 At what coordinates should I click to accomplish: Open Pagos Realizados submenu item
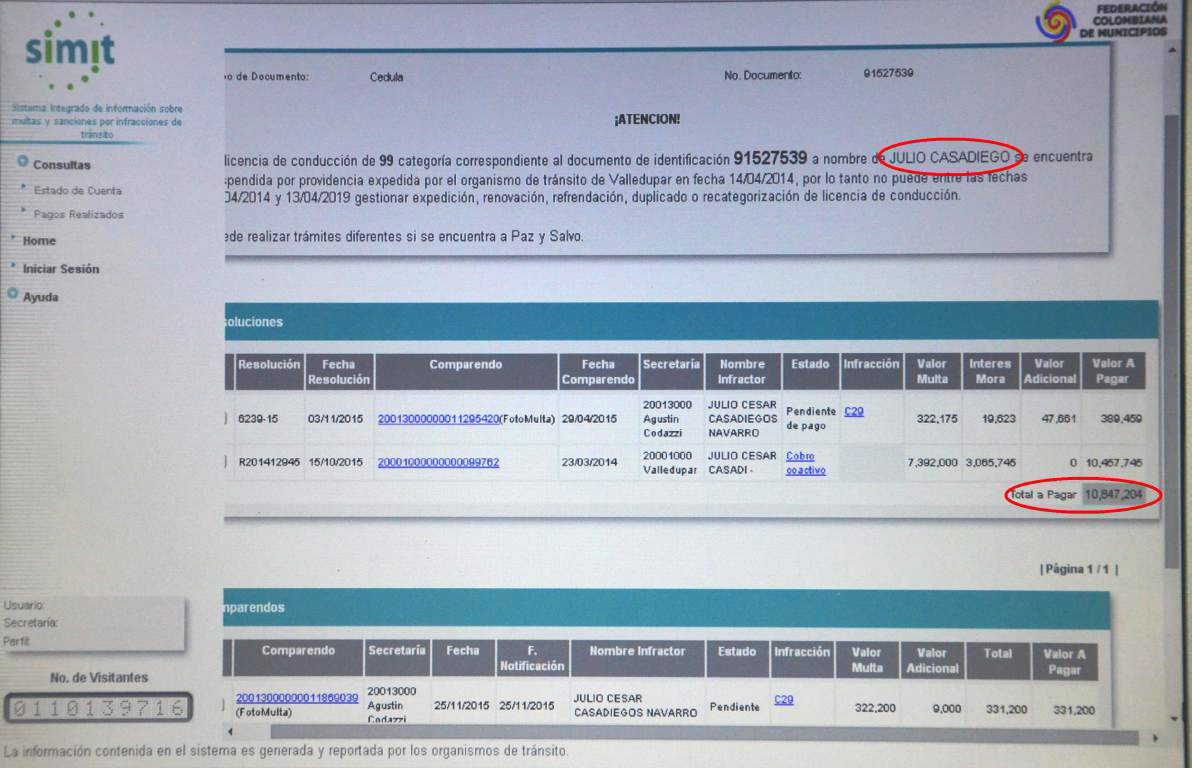pyautogui.click(x=79, y=214)
